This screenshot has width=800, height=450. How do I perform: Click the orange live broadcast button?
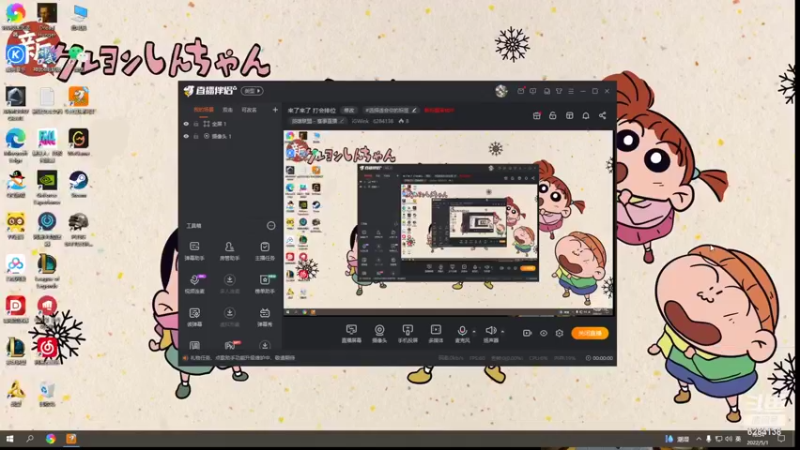point(590,333)
